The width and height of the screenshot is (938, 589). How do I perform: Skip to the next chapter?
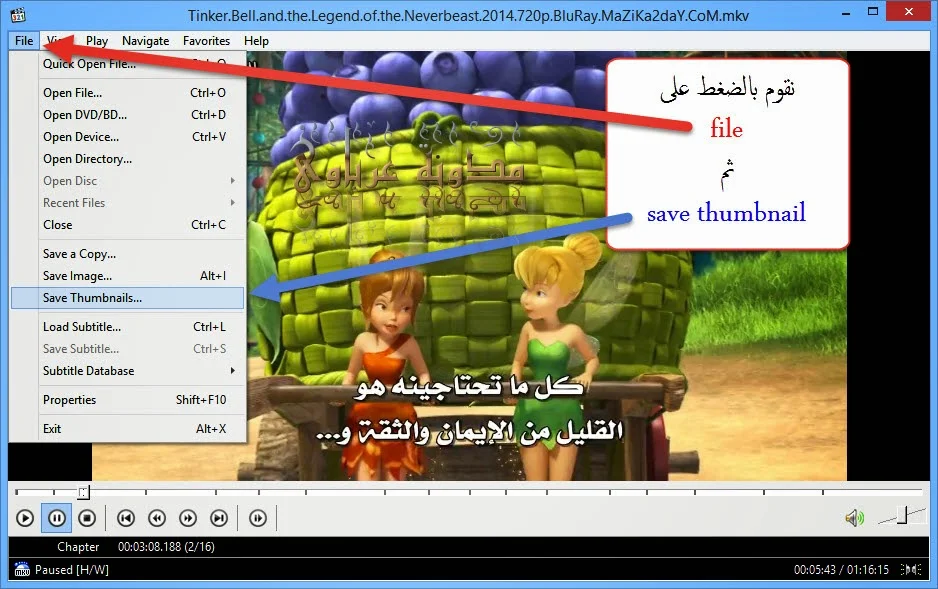pos(219,518)
